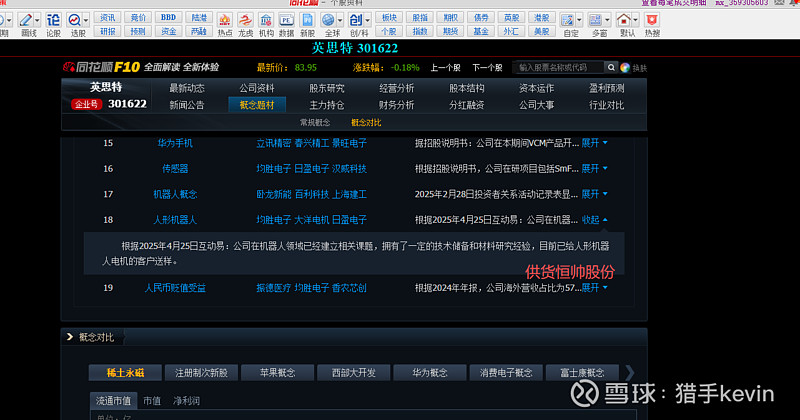The image size is (800, 420).
Task: Click the 期权 toolbar button
Action: 450,17
